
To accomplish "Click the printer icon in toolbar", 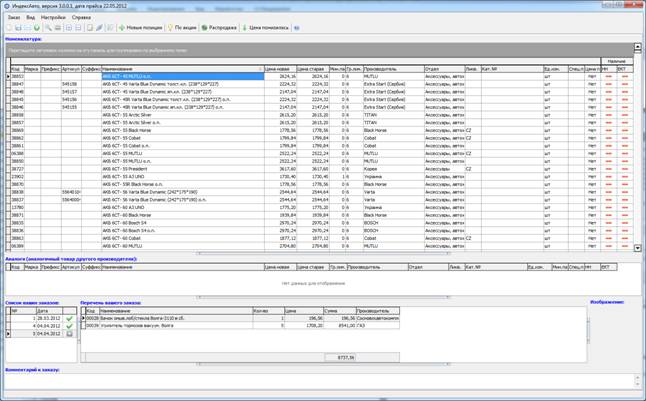I will [x=58, y=28].
